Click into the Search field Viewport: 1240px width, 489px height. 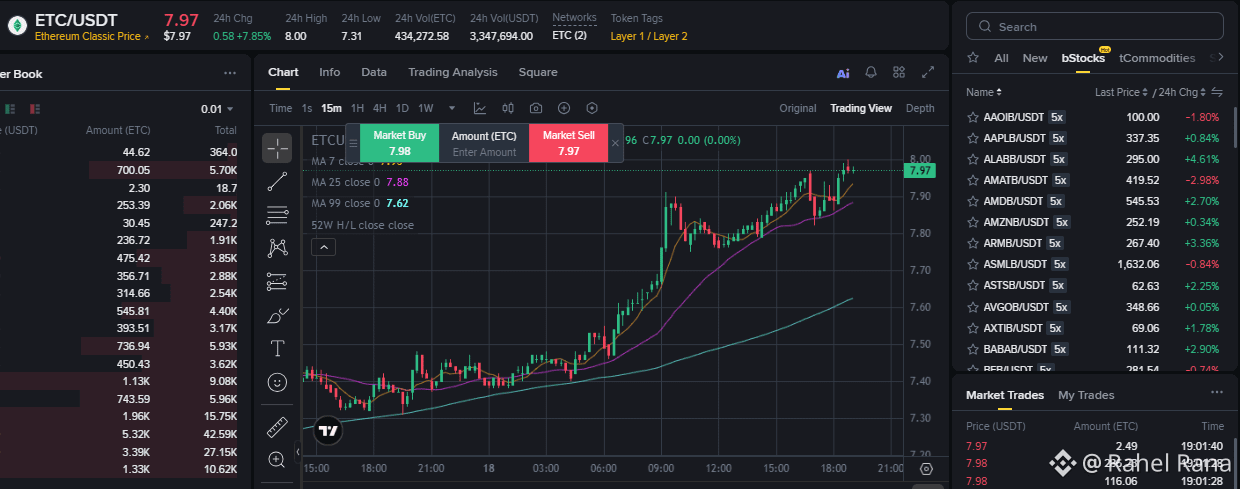tap(1097, 27)
